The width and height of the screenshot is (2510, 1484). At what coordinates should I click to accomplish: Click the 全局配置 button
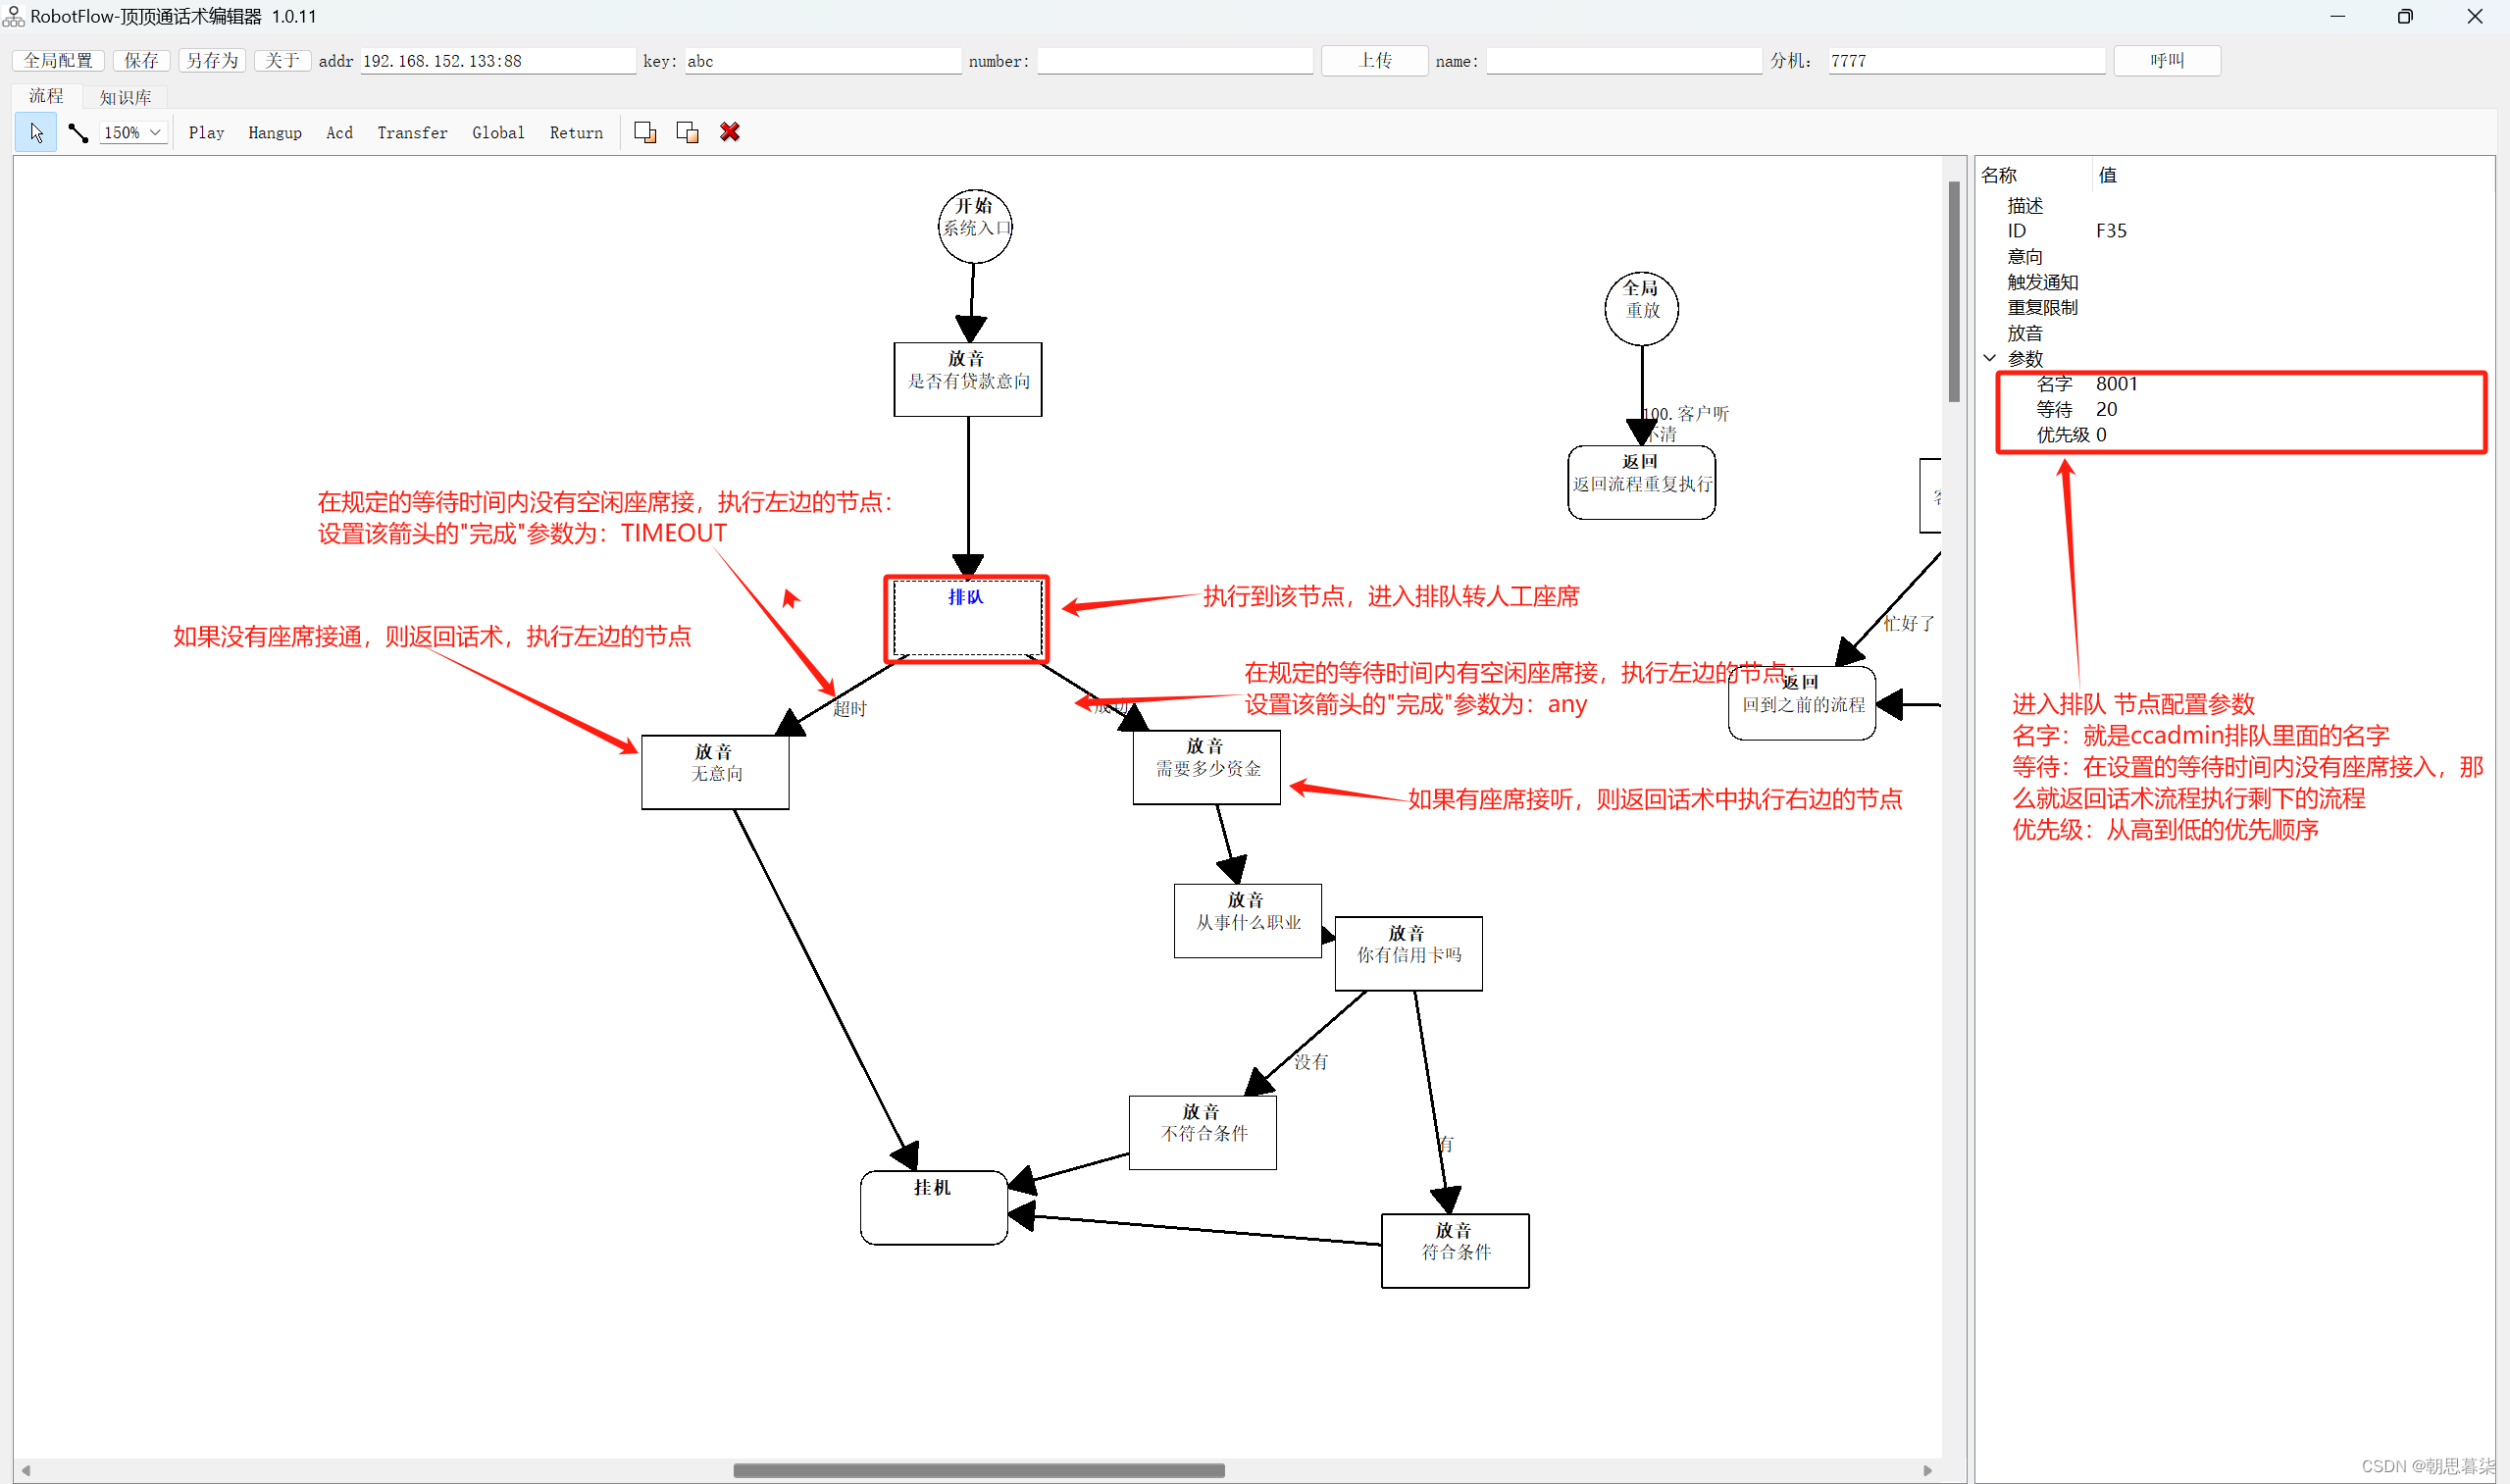click(x=58, y=61)
